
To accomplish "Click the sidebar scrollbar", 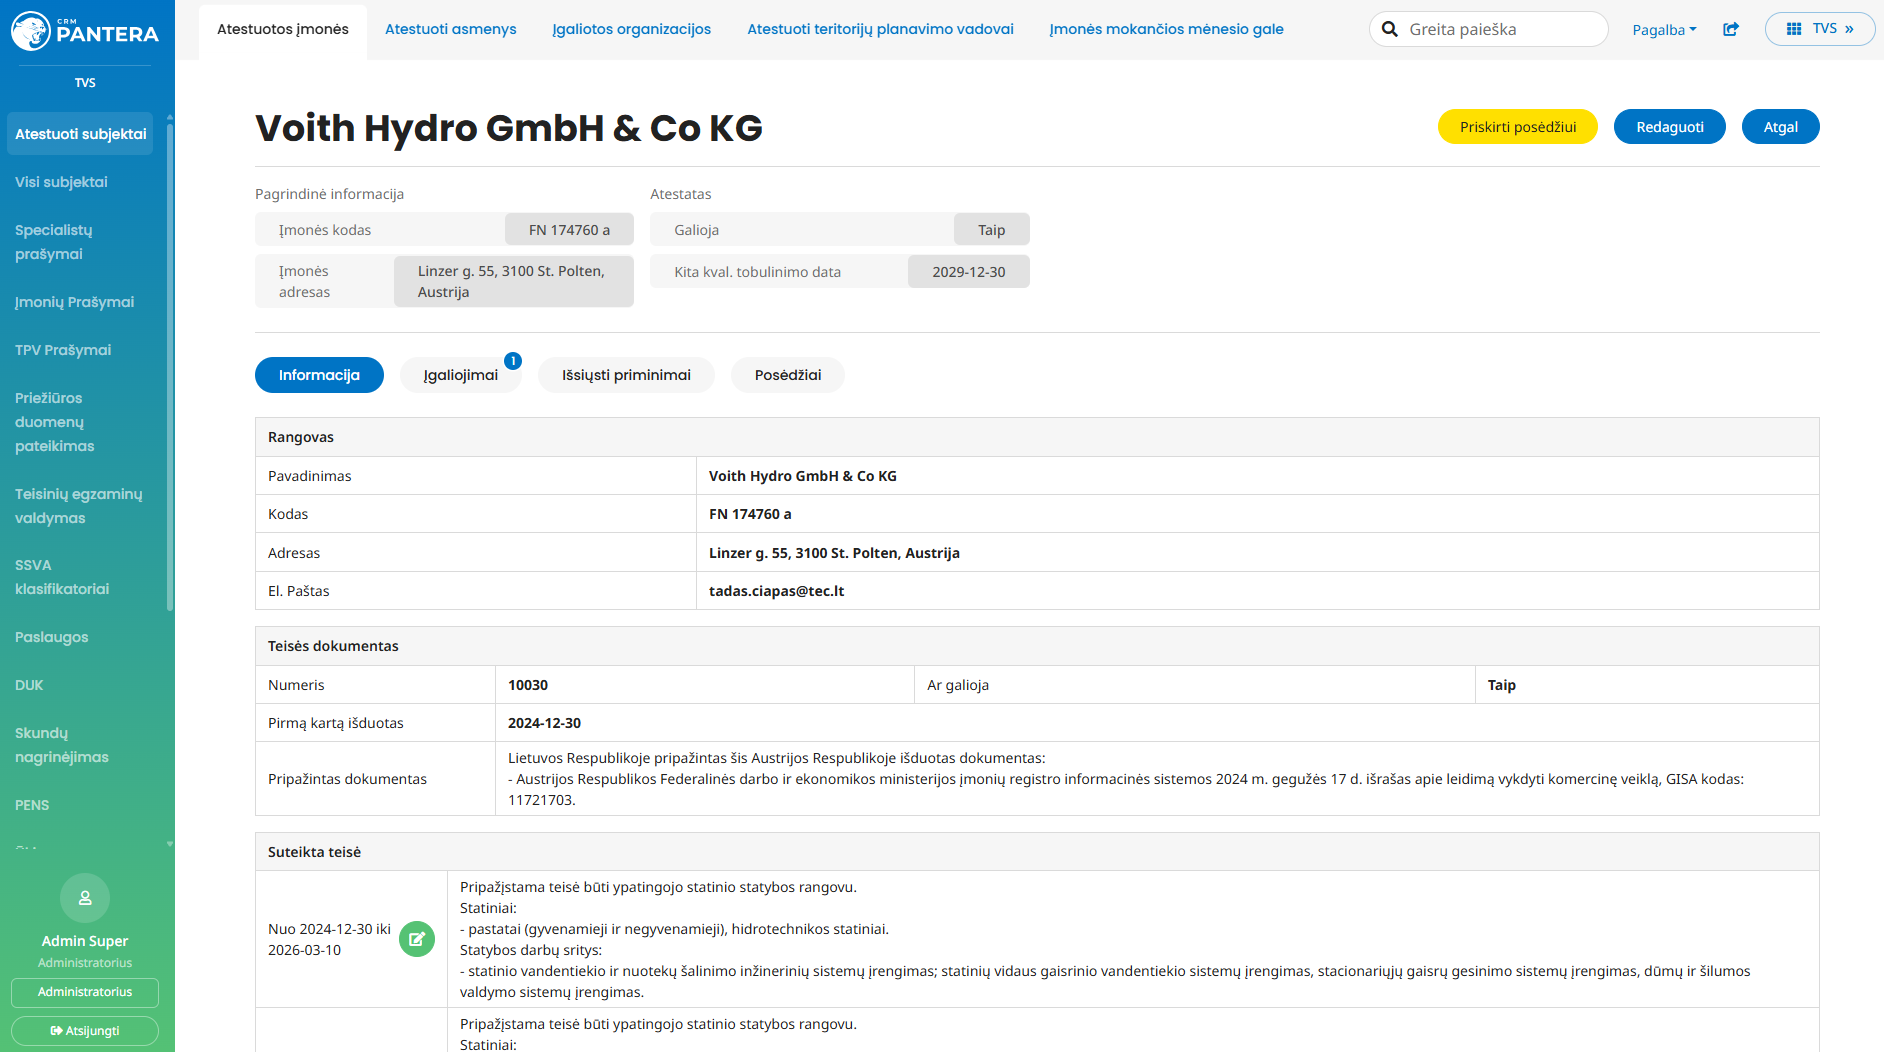I will point(170,365).
